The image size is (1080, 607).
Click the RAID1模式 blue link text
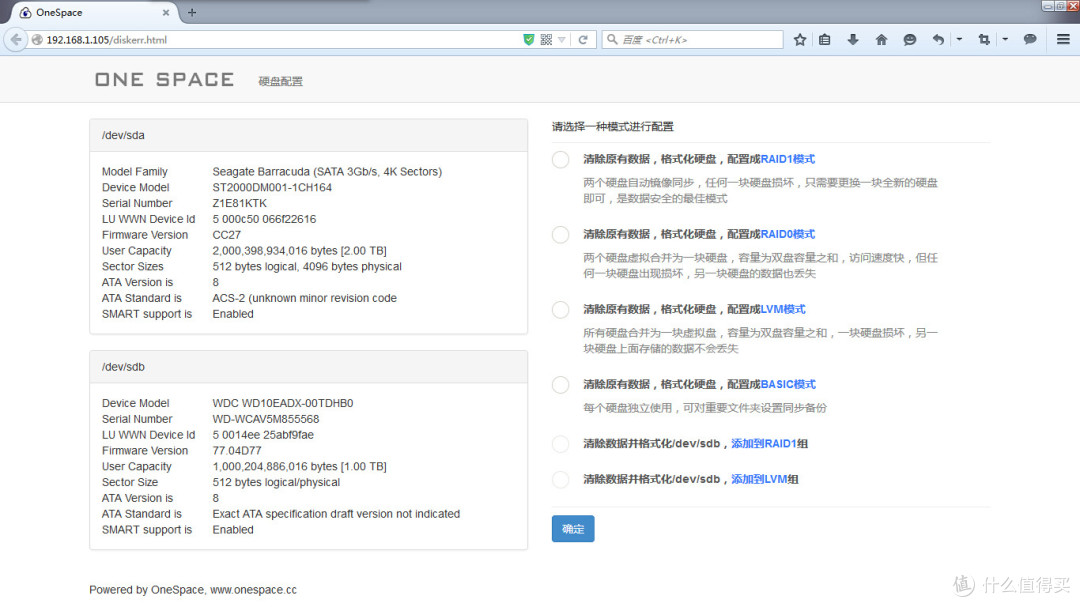click(x=787, y=159)
